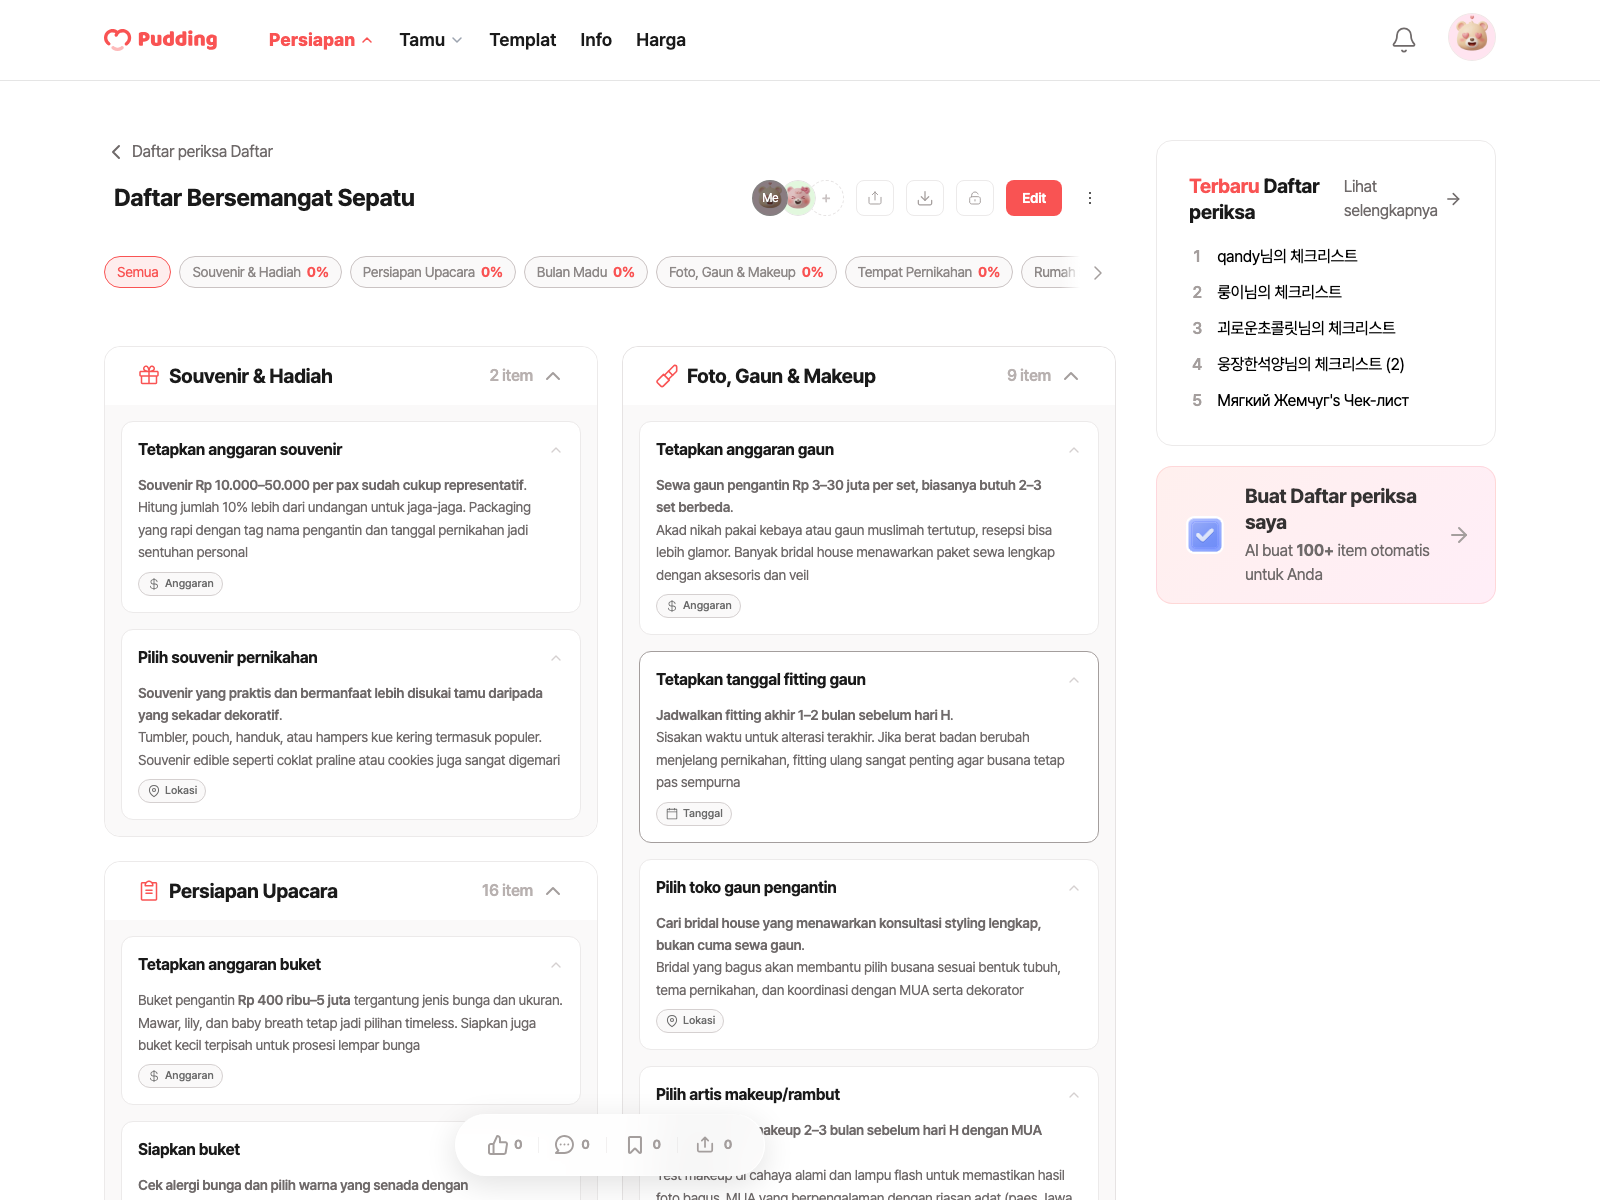Click the red Edit button

(x=1034, y=198)
